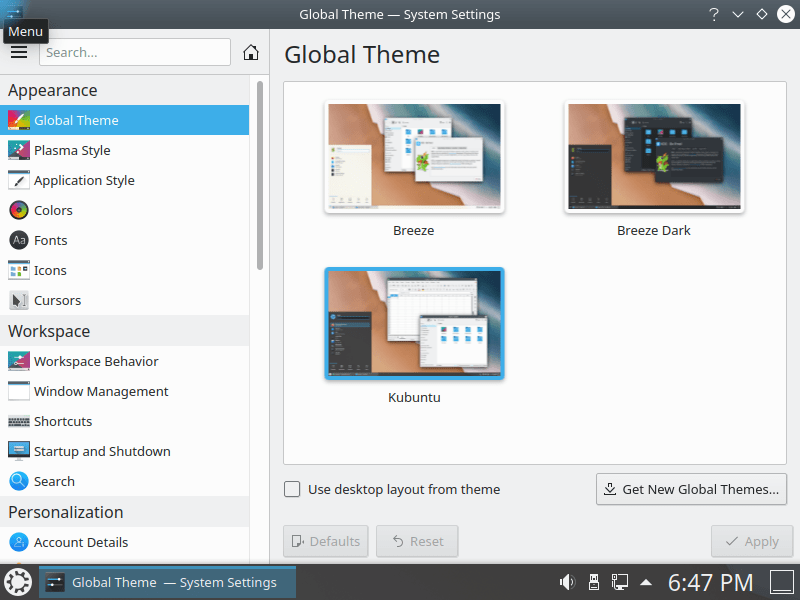Click the 6:47 PM clock

click(x=711, y=583)
